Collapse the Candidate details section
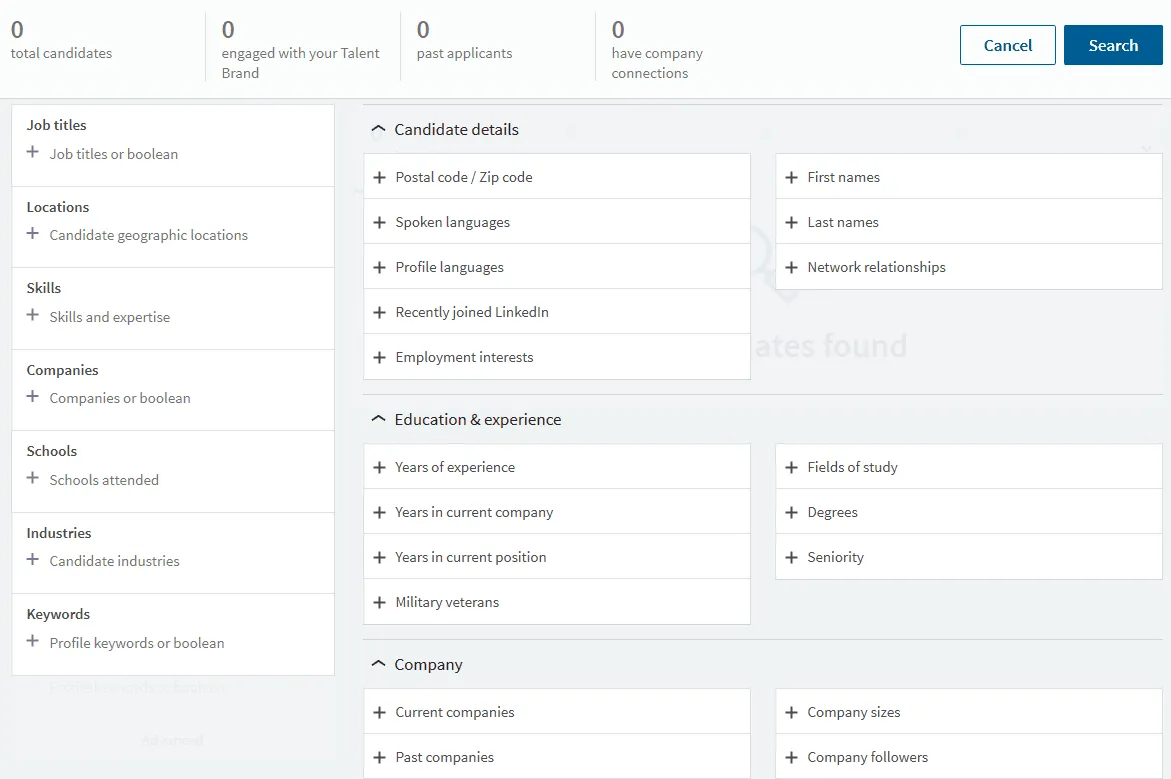1171x779 pixels. point(378,129)
